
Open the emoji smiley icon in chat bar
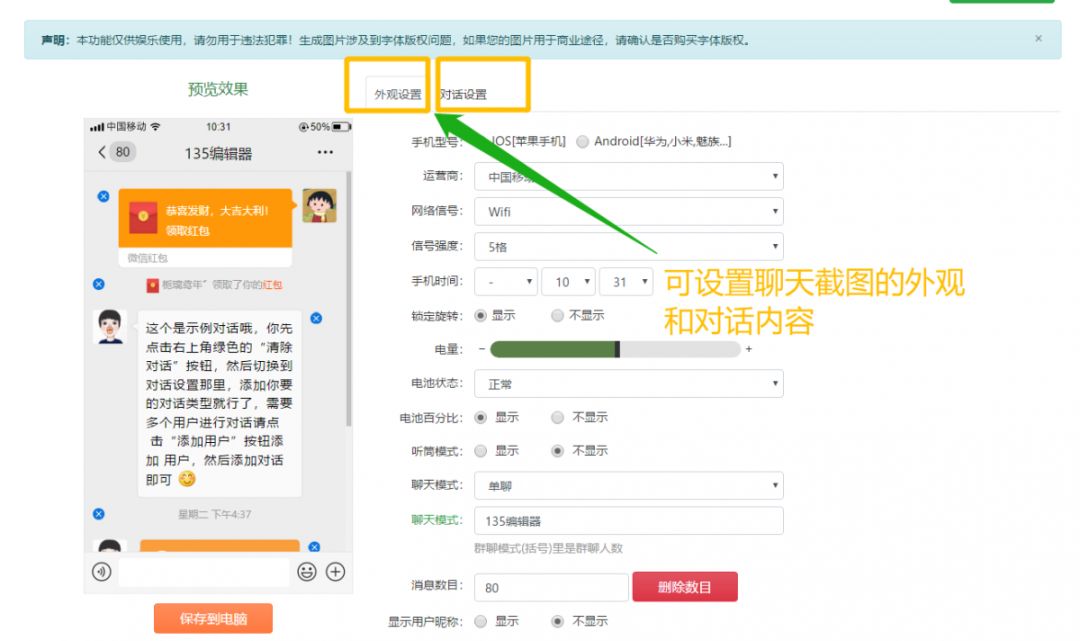point(307,571)
